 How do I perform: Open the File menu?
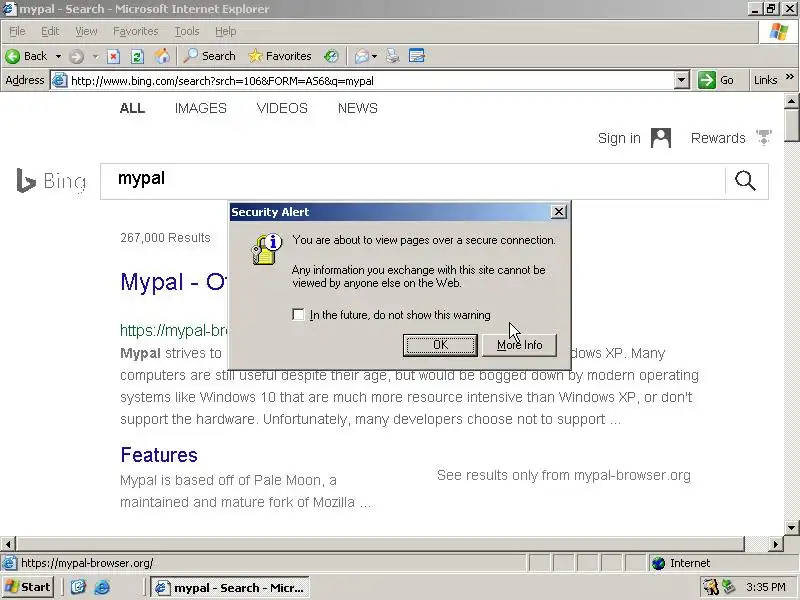coord(17,32)
